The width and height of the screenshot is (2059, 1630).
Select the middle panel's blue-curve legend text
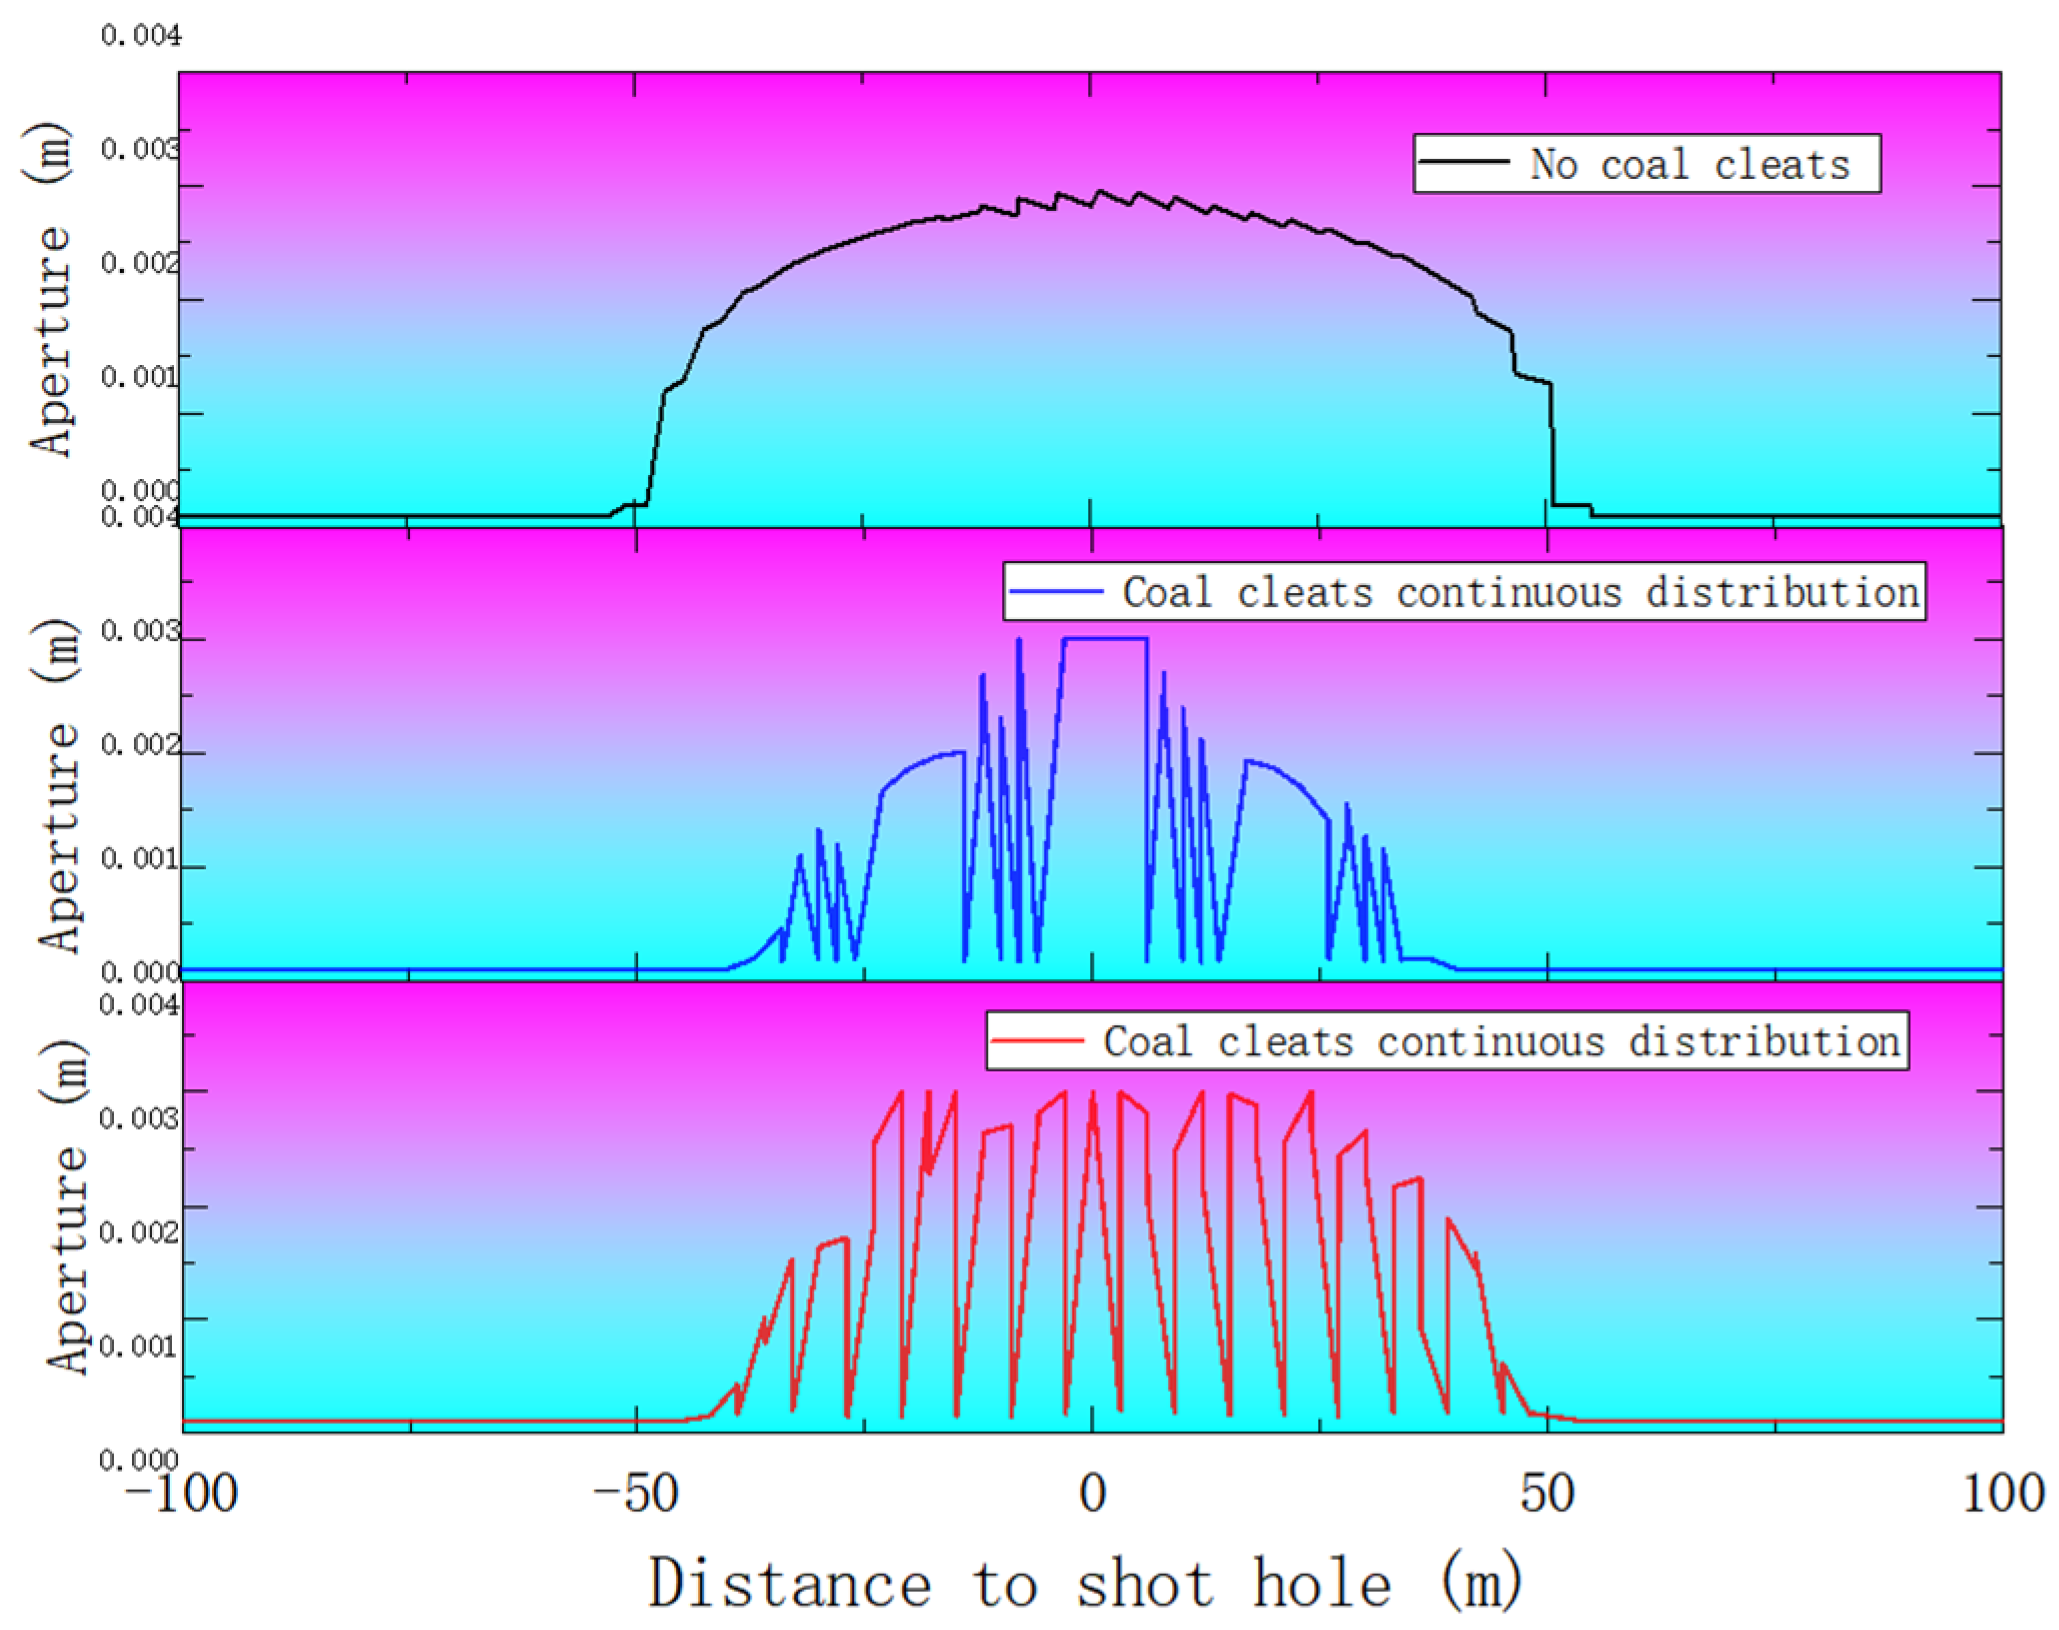(1520, 592)
